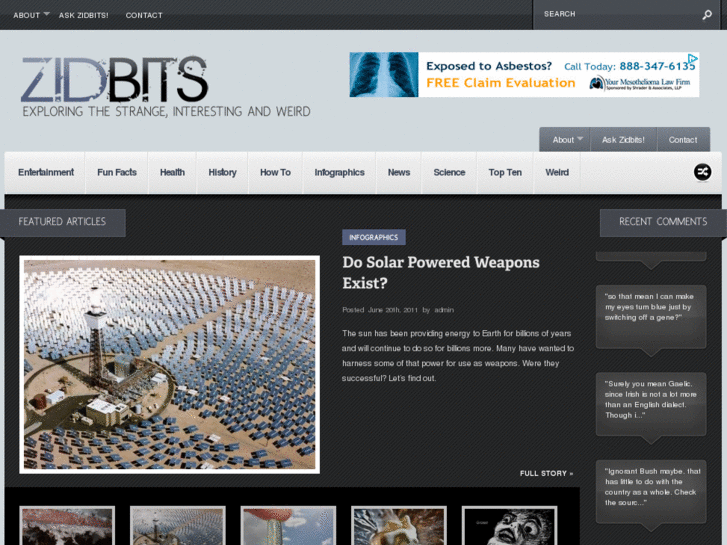Select fourth carousel thumbnail with gold object

pyautogui.click(x=399, y=526)
